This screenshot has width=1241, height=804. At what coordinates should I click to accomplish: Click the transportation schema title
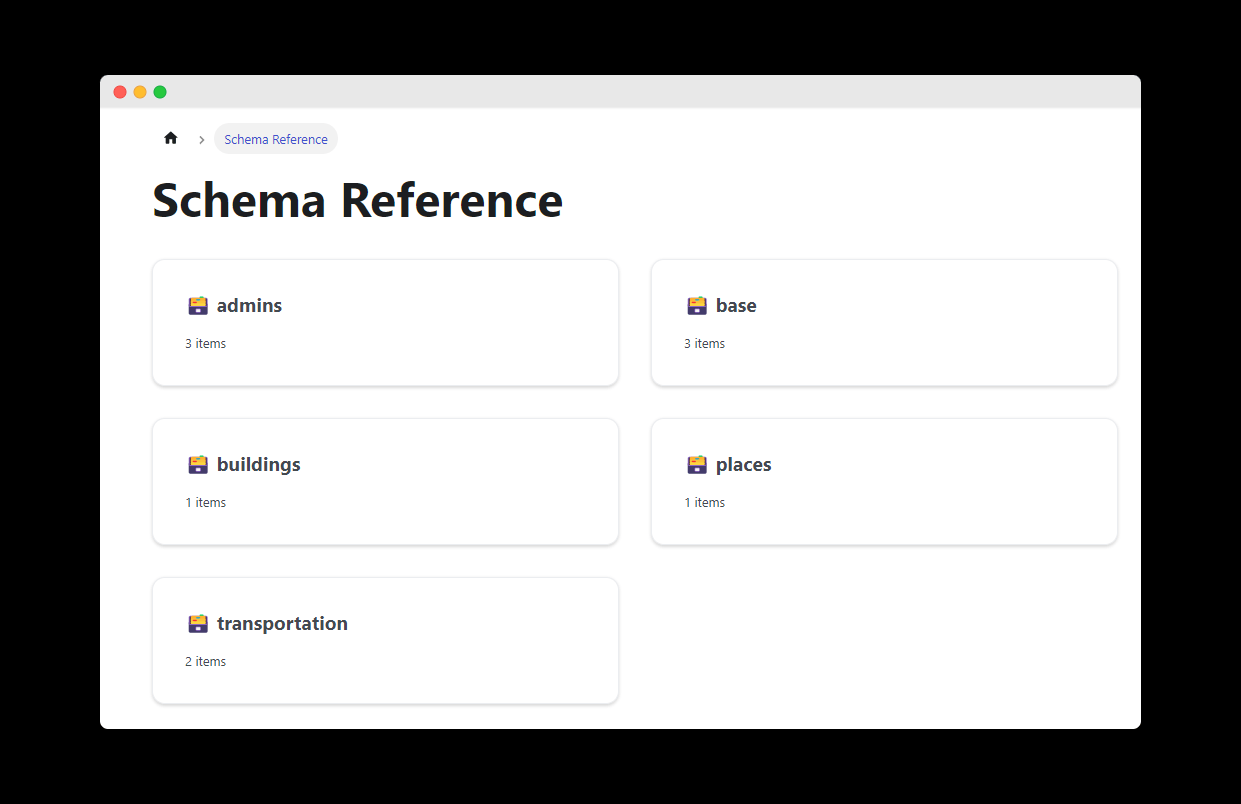[283, 623]
